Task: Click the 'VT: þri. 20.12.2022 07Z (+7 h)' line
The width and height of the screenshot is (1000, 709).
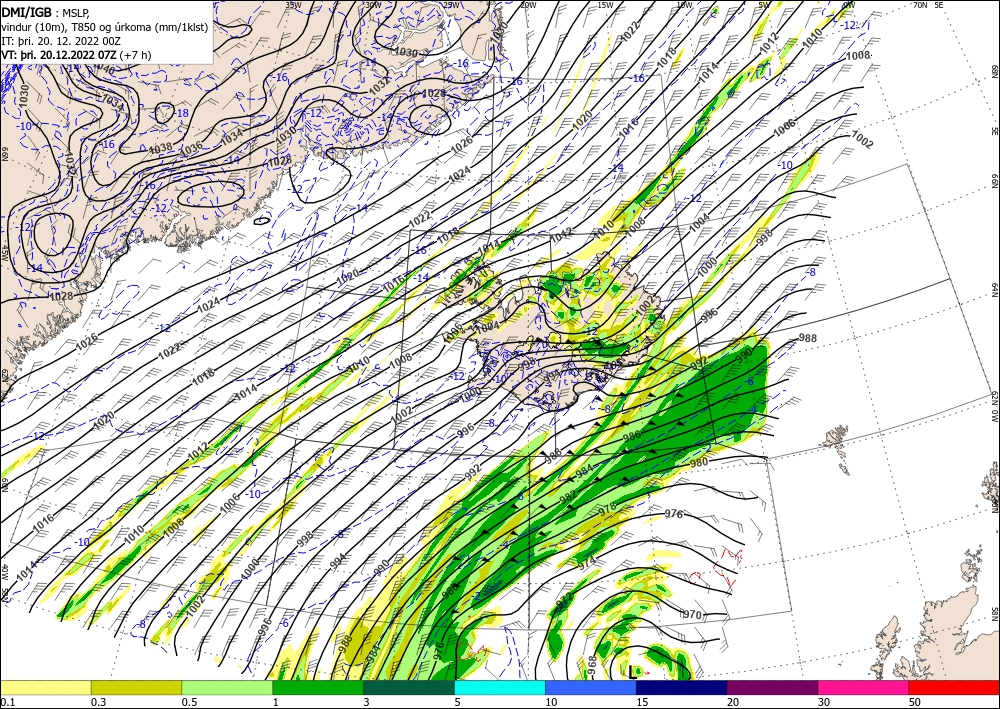Action: [77, 54]
